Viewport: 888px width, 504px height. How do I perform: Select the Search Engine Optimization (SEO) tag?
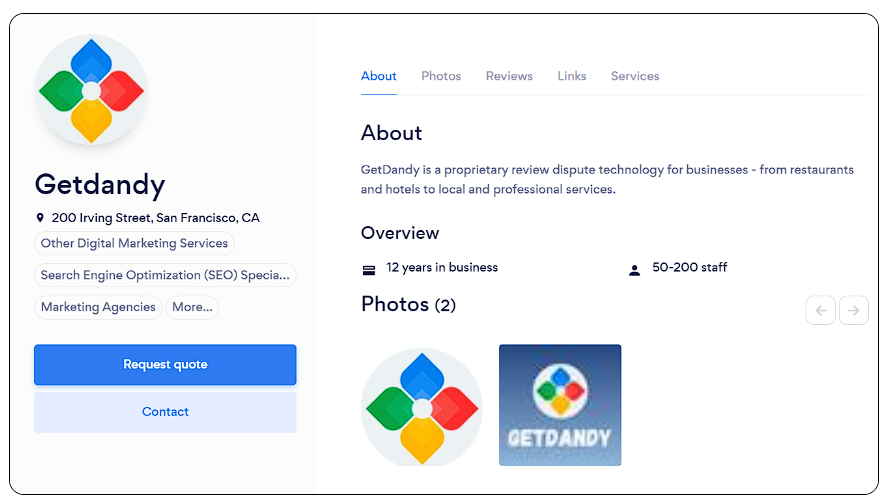pyautogui.click(x=165, y=275)
